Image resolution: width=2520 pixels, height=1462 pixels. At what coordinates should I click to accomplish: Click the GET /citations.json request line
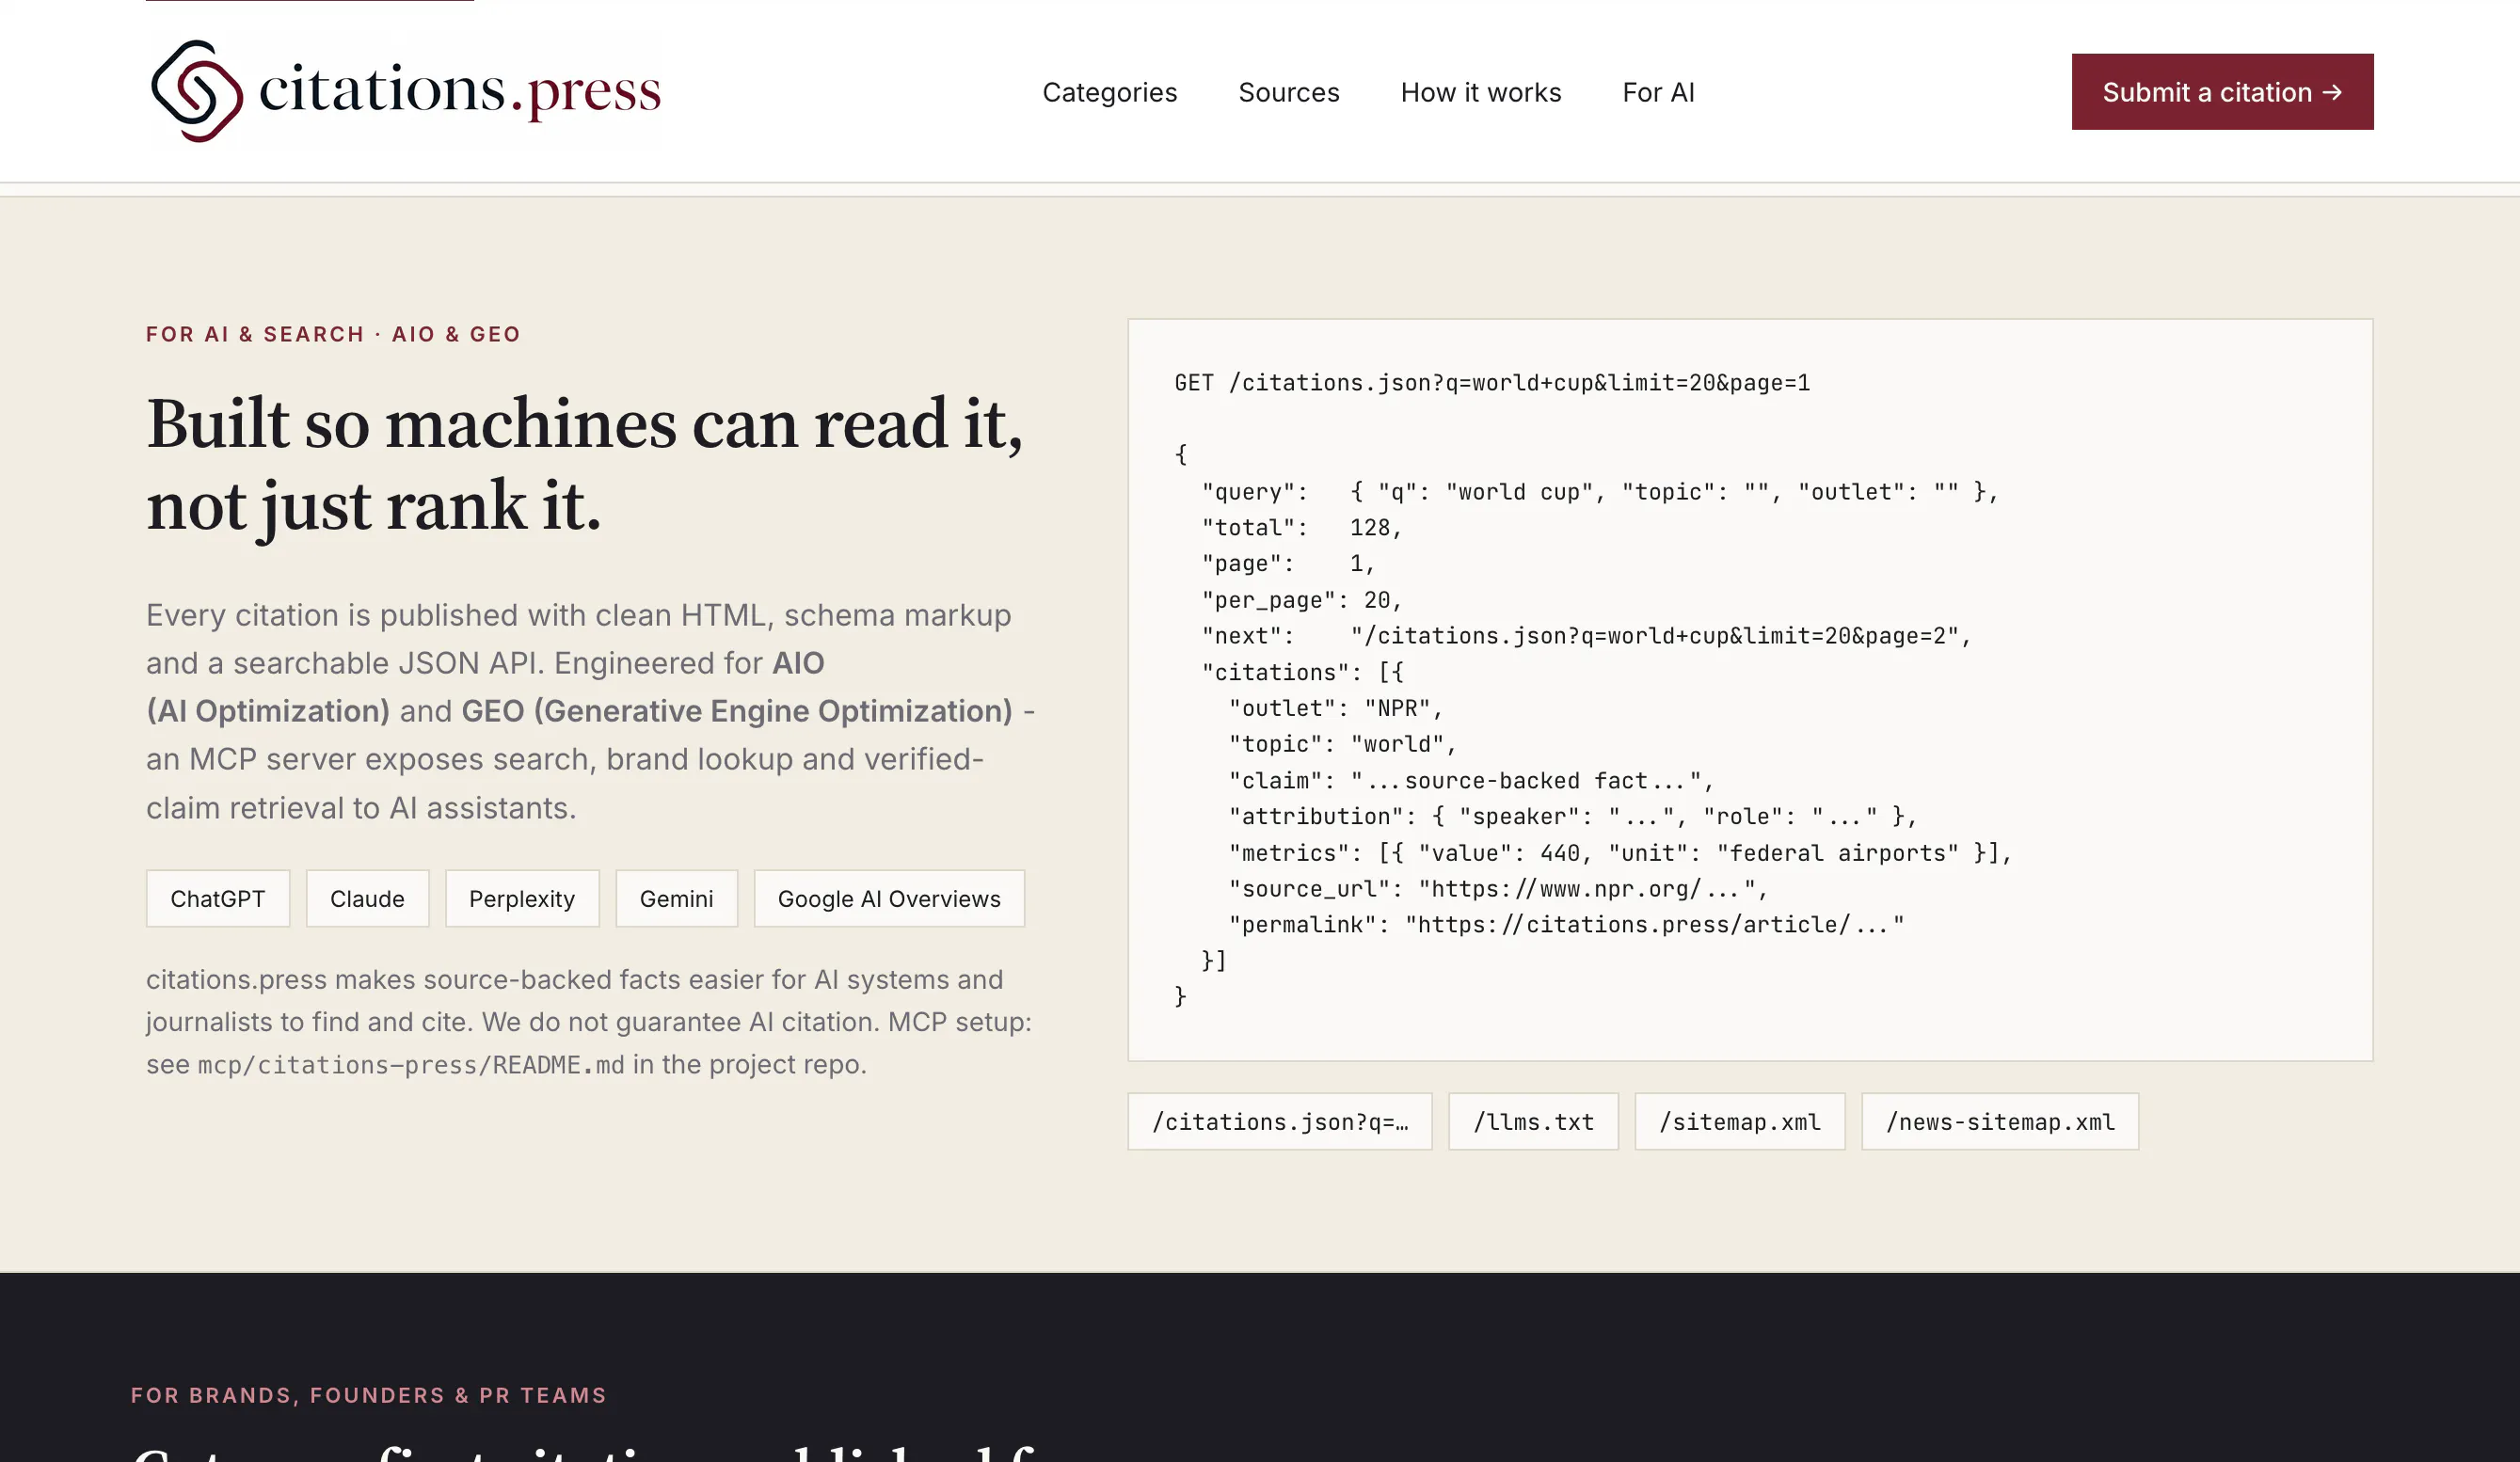pyautogui.click(x=1492, y=383)
